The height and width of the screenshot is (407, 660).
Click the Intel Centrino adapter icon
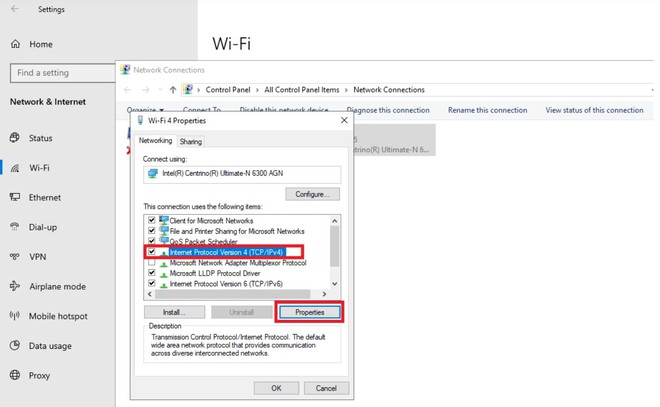point(153,173)
